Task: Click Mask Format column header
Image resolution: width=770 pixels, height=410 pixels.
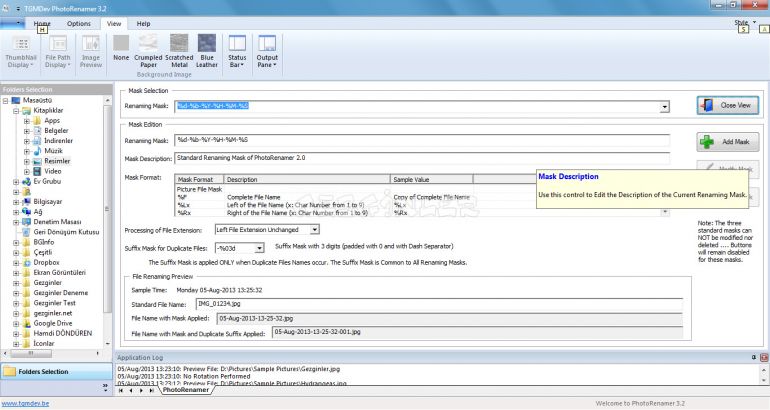Action: pyautogui.click(x=199, y=179)
